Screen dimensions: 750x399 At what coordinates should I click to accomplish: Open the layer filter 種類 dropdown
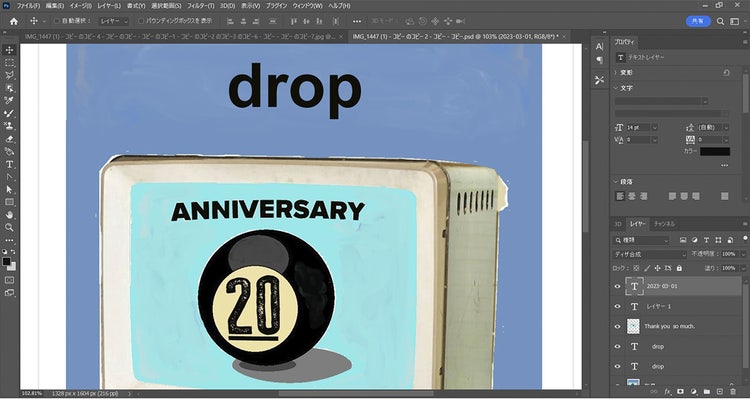[641, 240]
